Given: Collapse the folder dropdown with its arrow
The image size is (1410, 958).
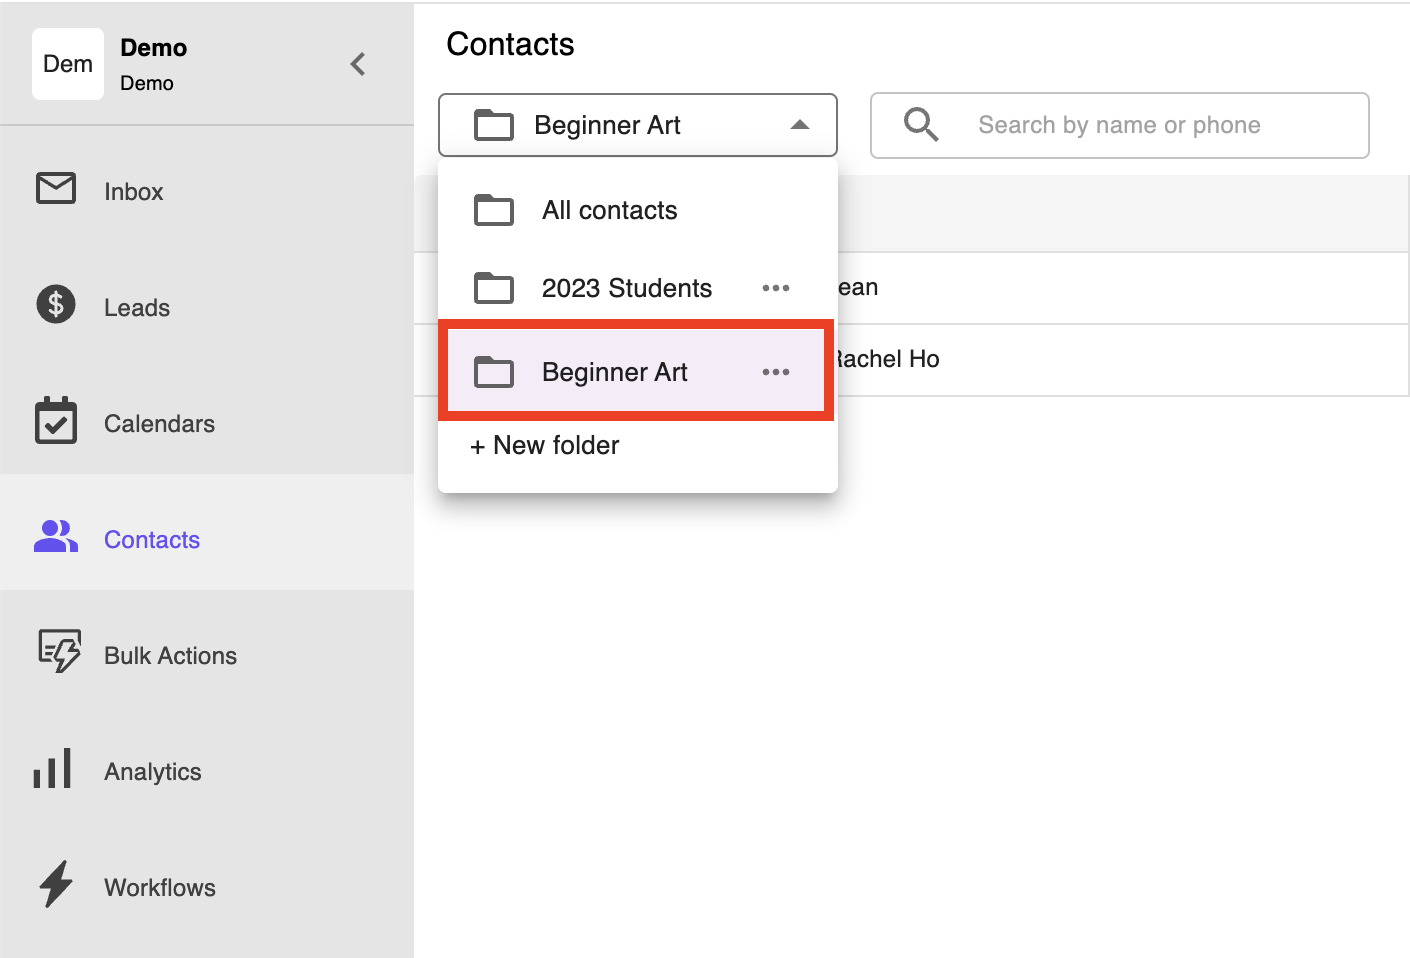Looking at the screenshot, I should click(x=799, y=125).
